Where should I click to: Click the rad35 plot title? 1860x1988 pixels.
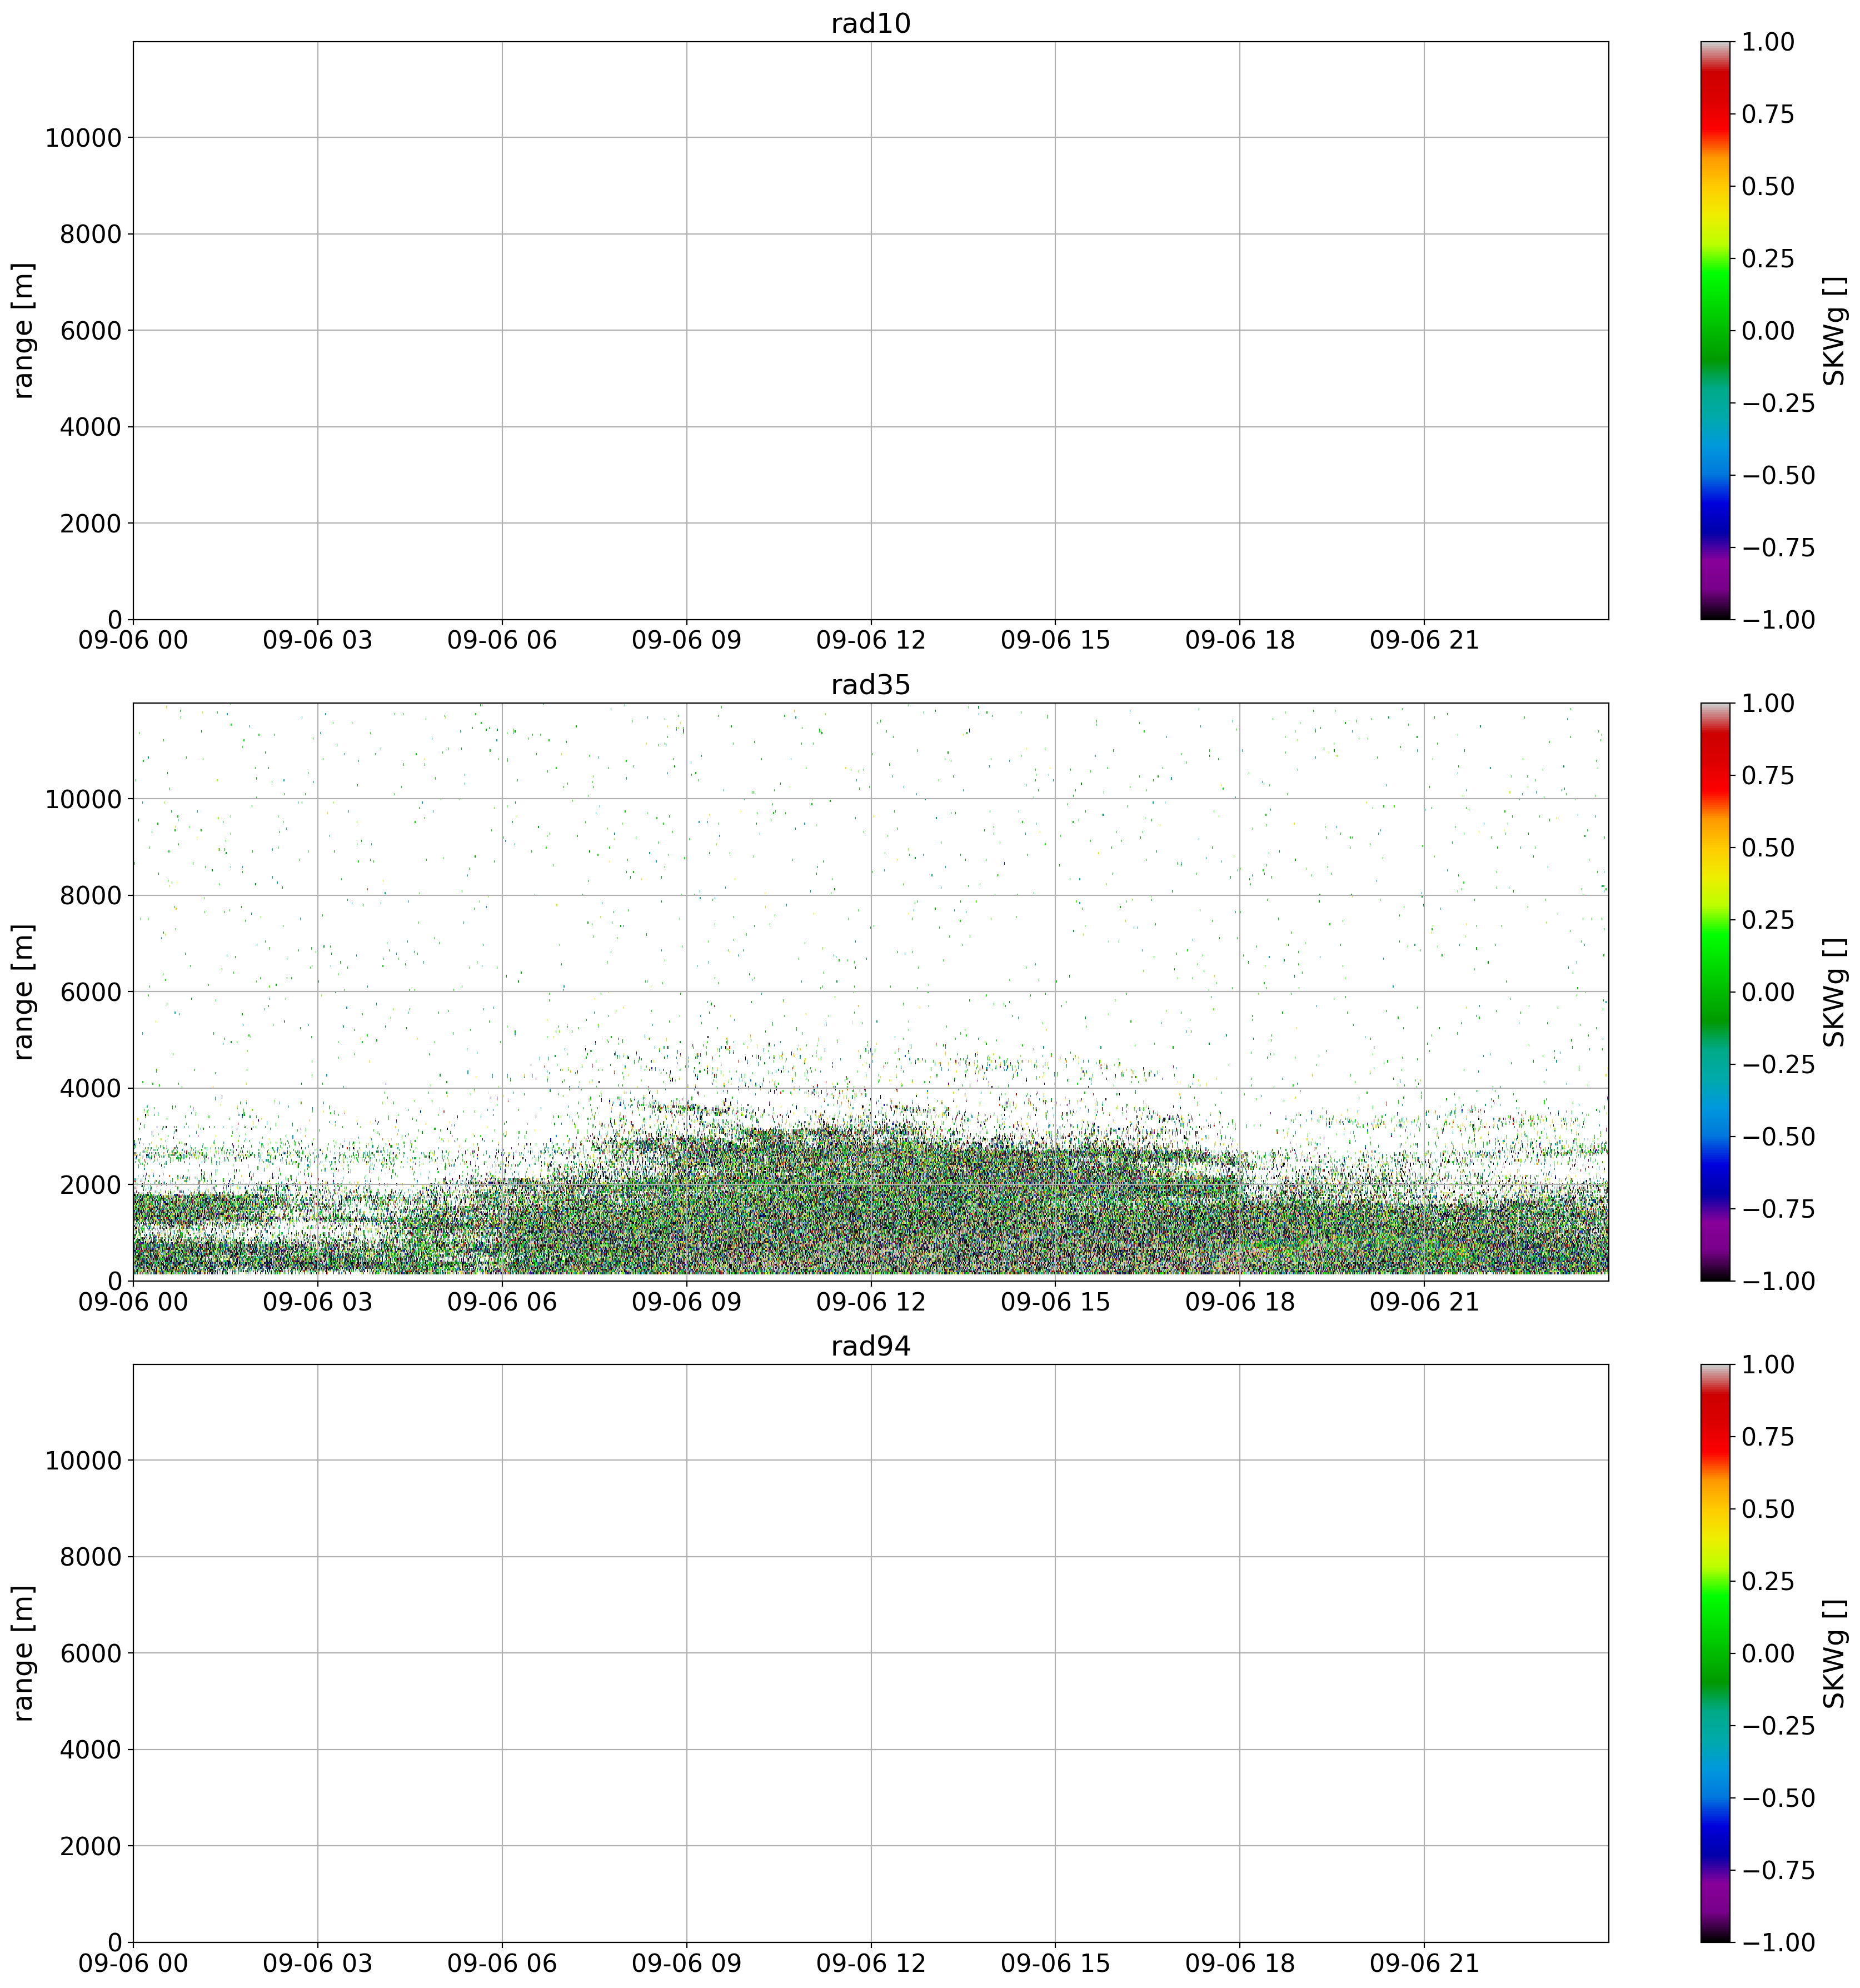[x=870, y=685]
